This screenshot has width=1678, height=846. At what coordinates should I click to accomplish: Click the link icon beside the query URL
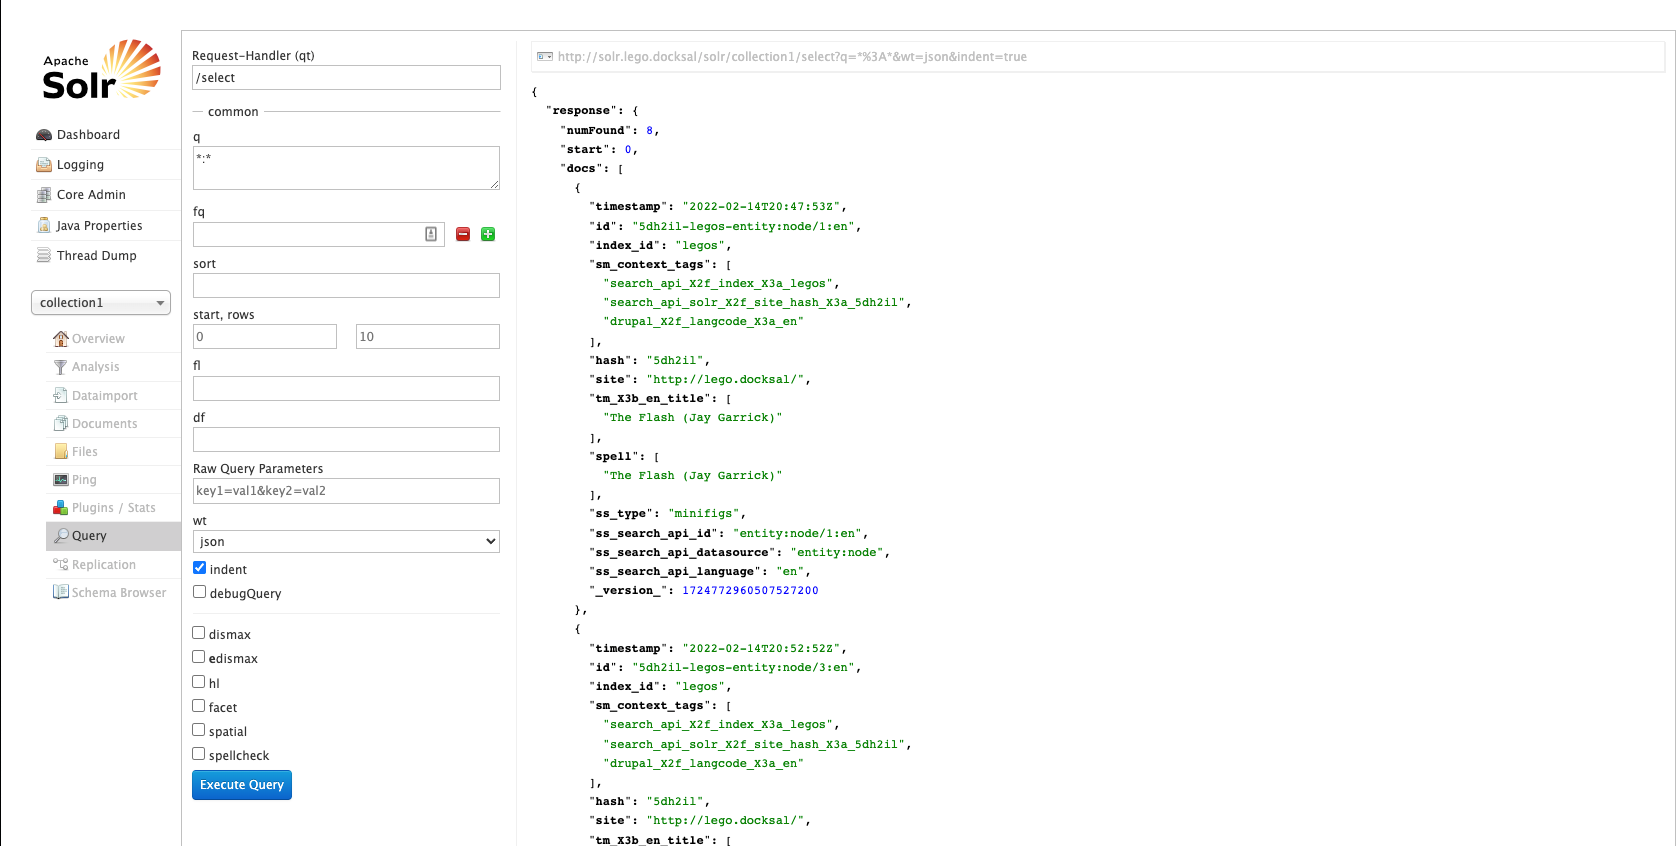pos(545,57)
